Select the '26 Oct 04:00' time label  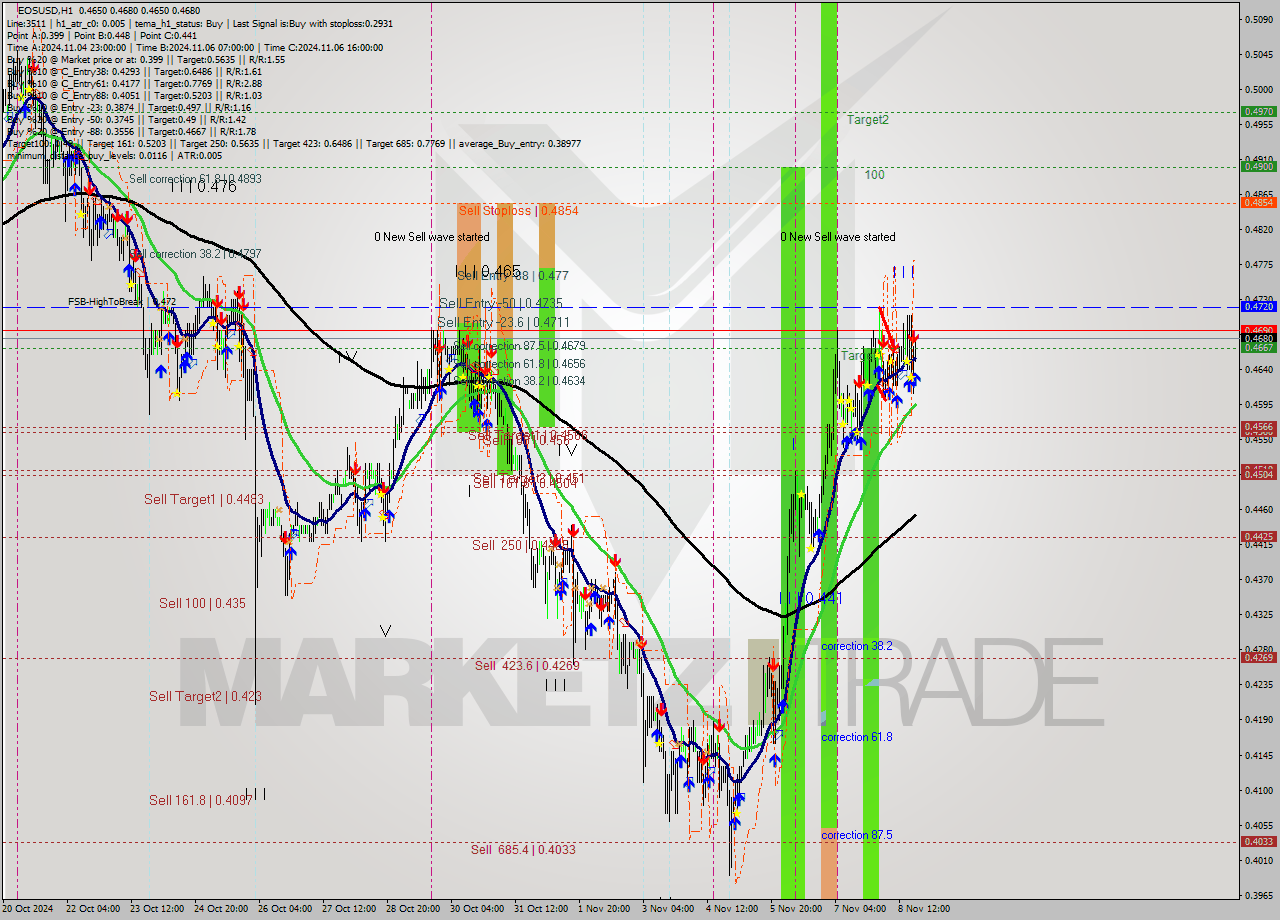tap(284, 909)
